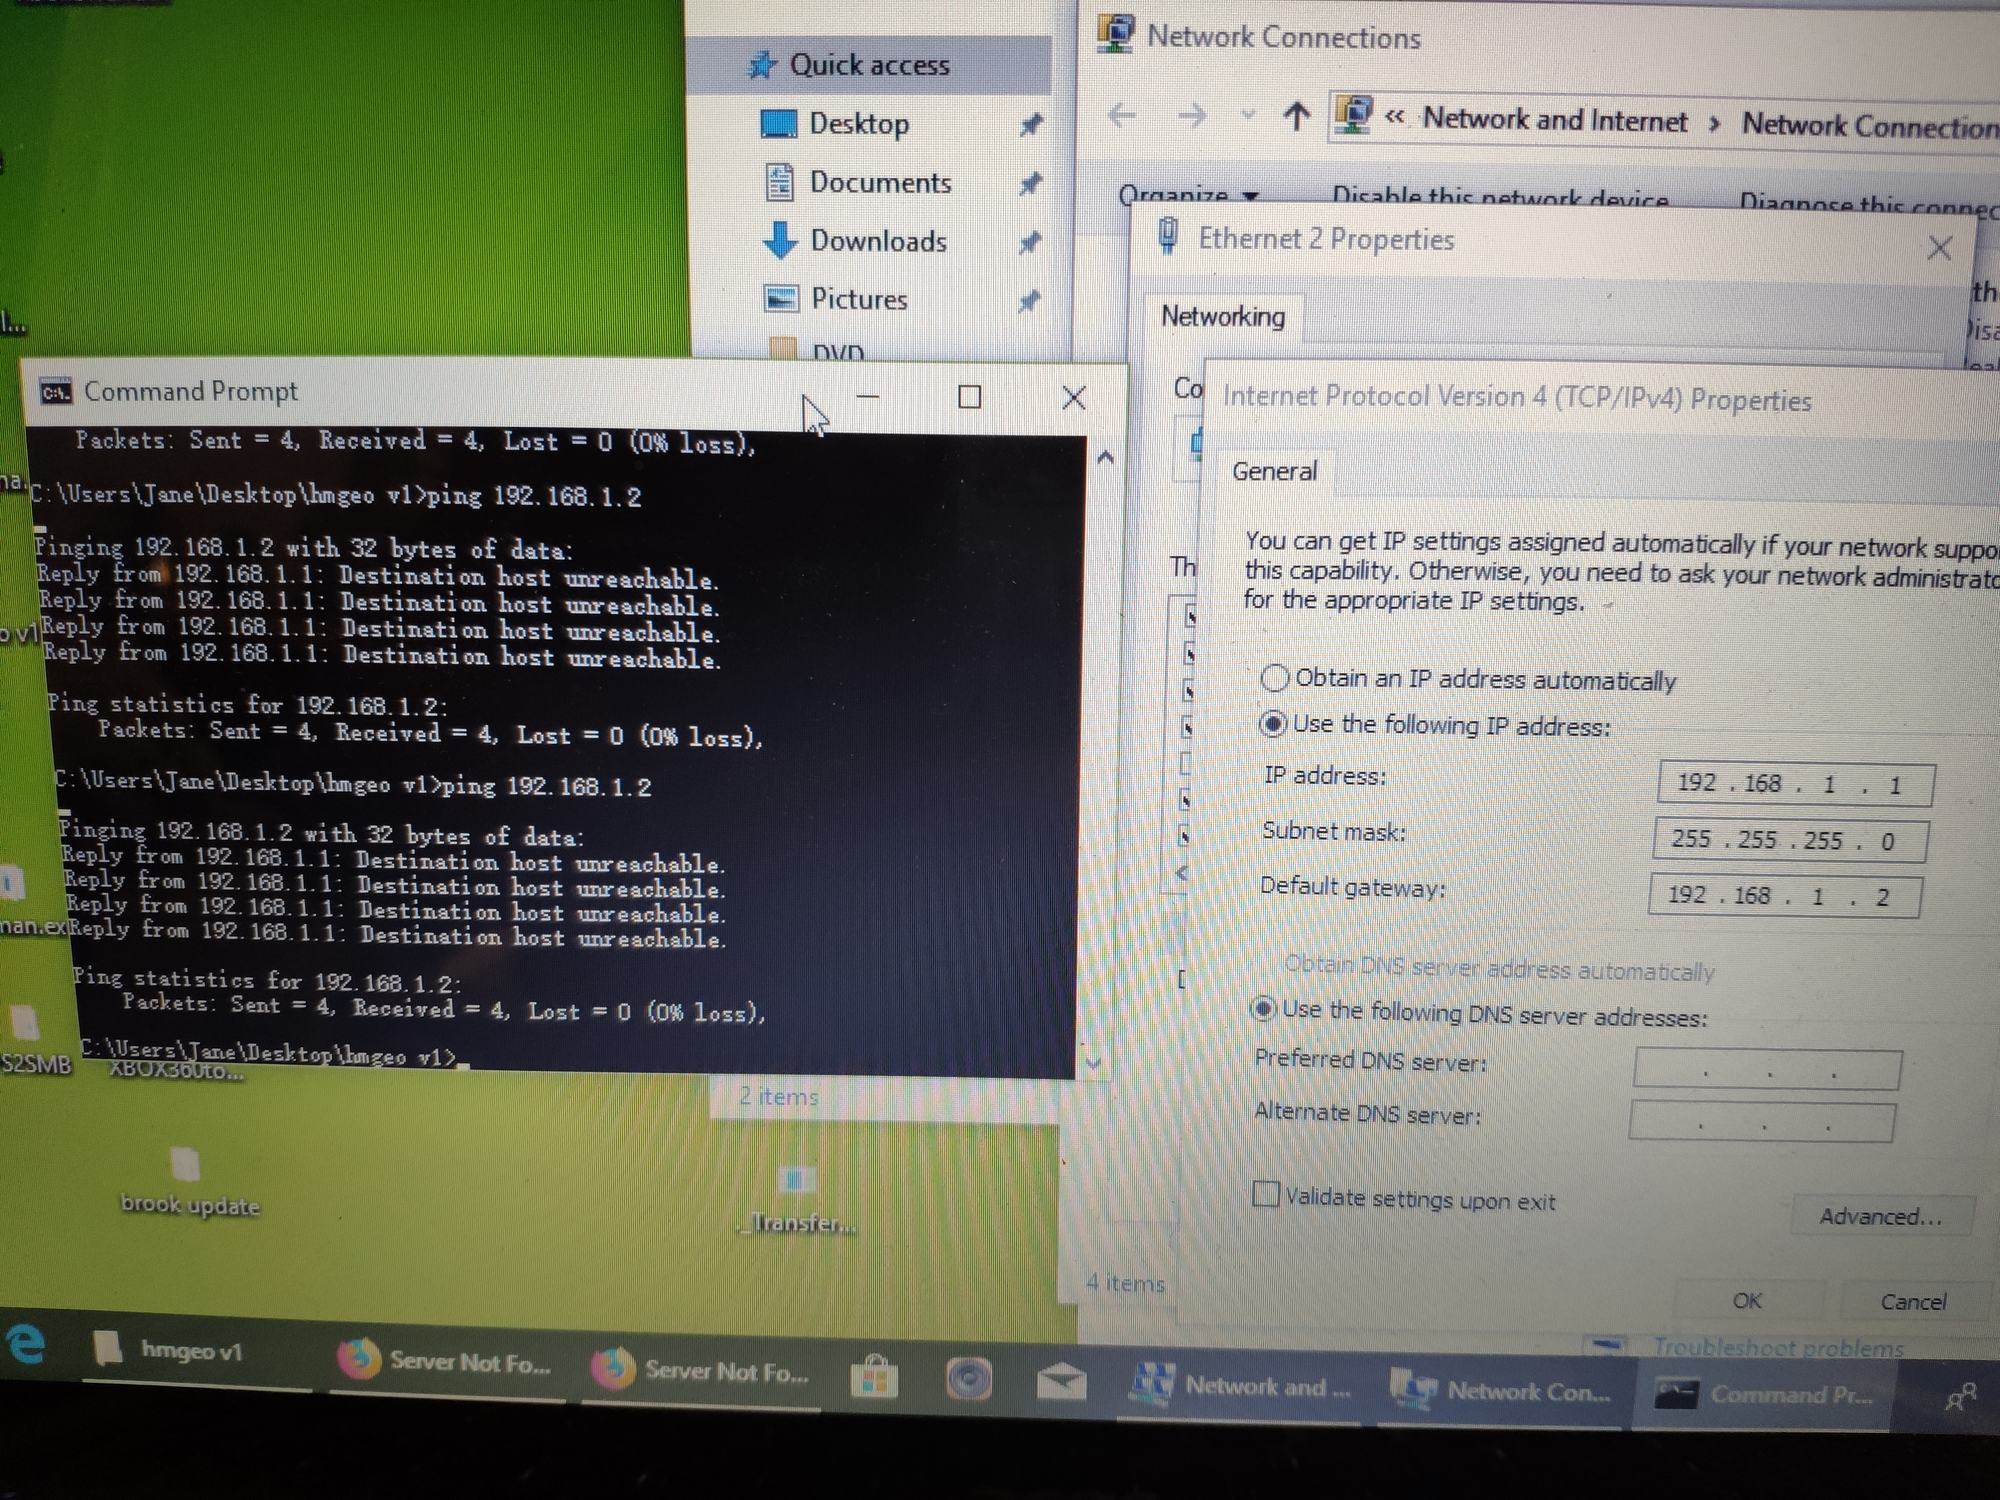Click the Preferred DNS server field
This screenshot has height=1500, width=2000.
tap(1767, 1069)
